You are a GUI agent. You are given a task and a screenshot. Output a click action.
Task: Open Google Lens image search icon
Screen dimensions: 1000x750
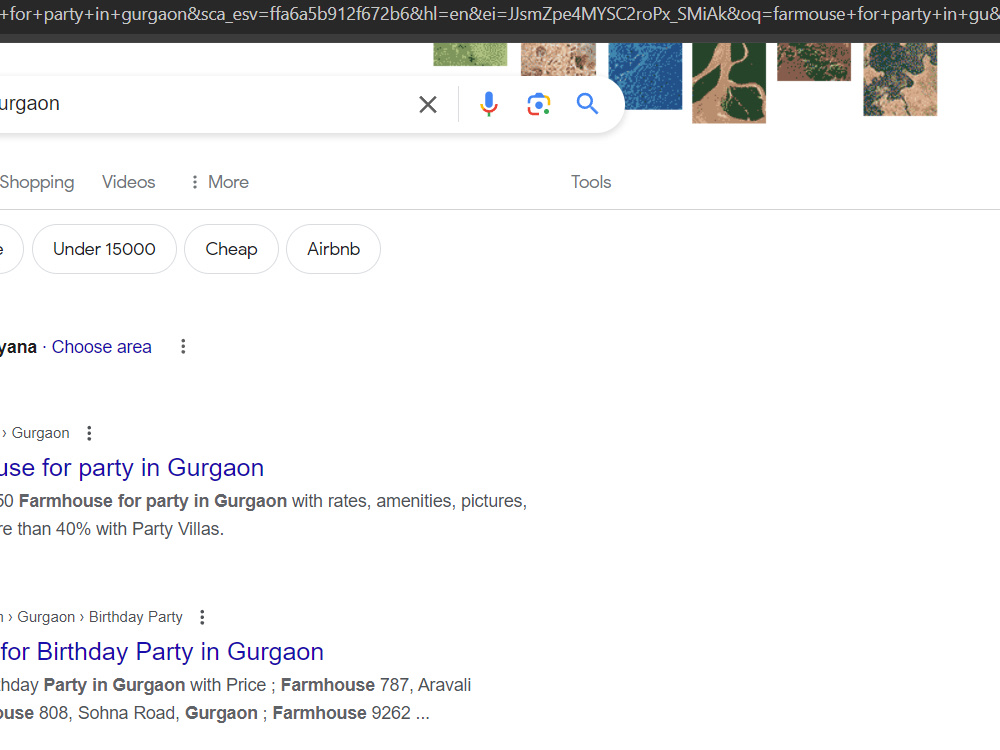[x=539, y=104]
